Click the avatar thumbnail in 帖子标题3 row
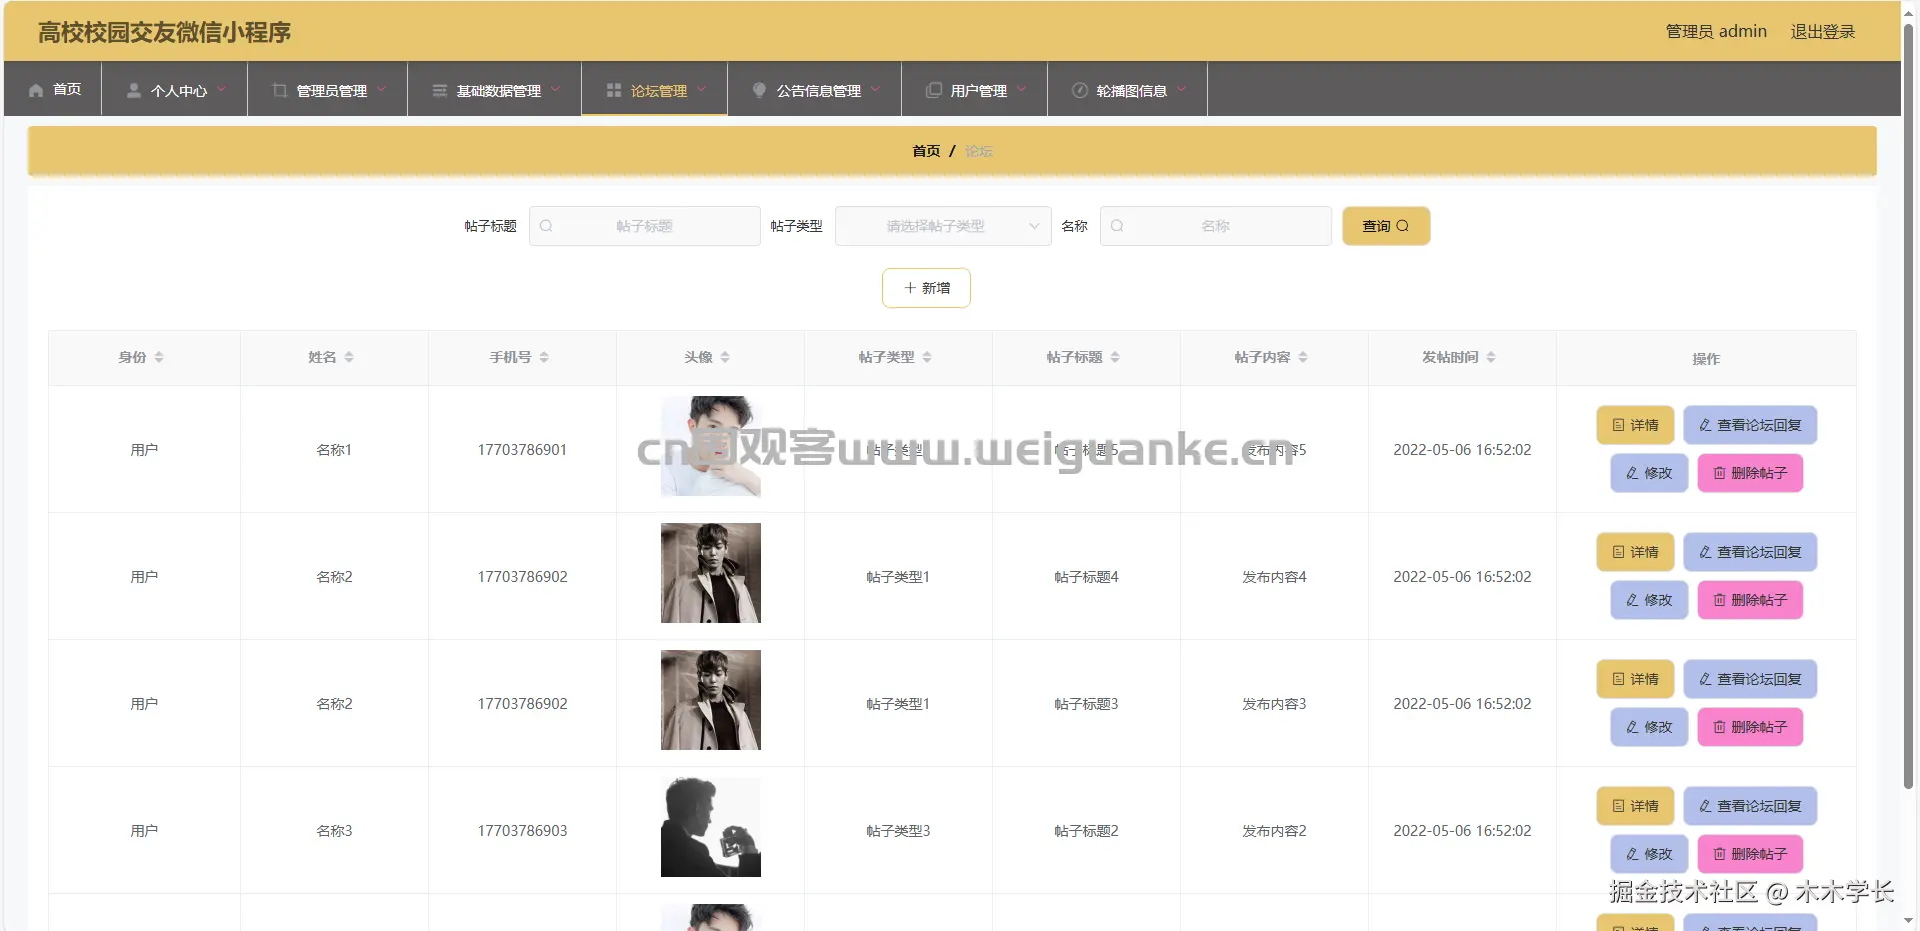The height and width of the screenshot is (931, 1920). pyautogui.click(x=711, y=700)
